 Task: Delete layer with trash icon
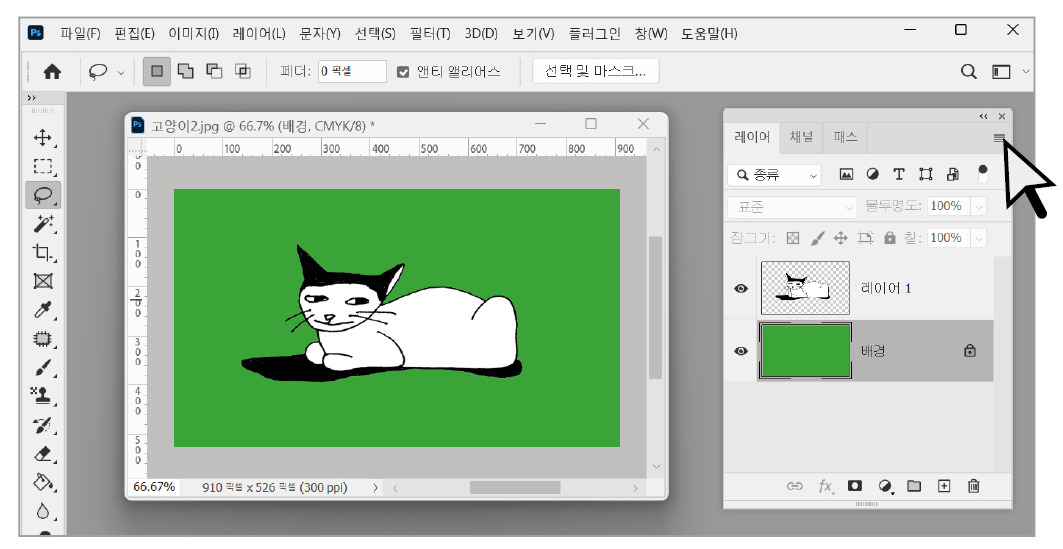tap(974, 486)
